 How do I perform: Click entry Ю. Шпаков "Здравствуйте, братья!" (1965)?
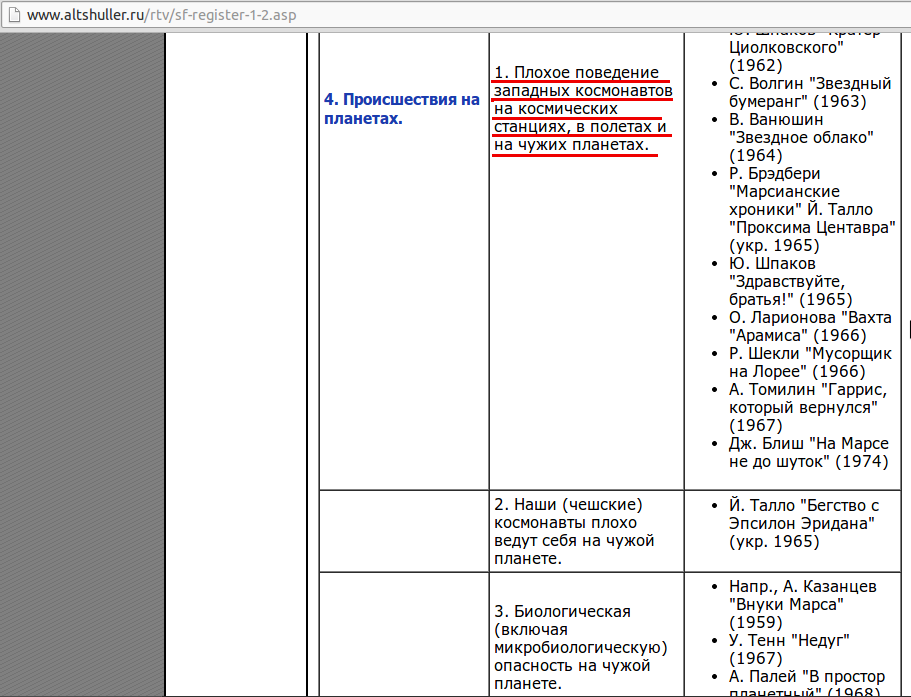pyautogui.click(x=791, y=281)
